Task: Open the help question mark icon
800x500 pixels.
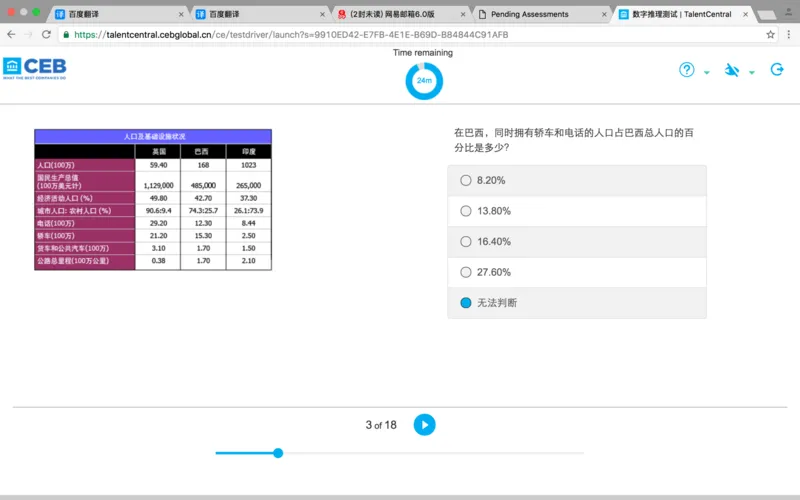Action: [x=686, y=70]
